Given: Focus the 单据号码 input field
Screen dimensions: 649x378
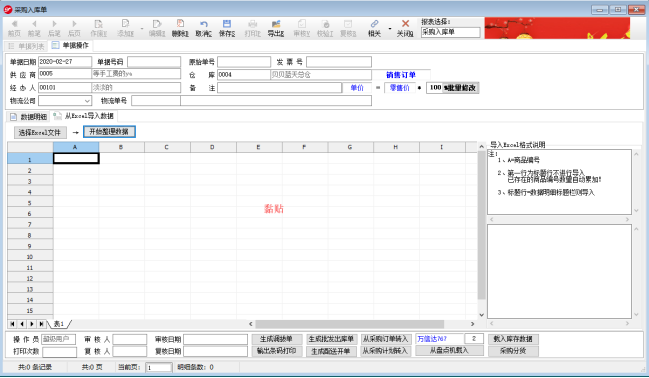Looking at the screenshot, I should (x=154, y=62).
